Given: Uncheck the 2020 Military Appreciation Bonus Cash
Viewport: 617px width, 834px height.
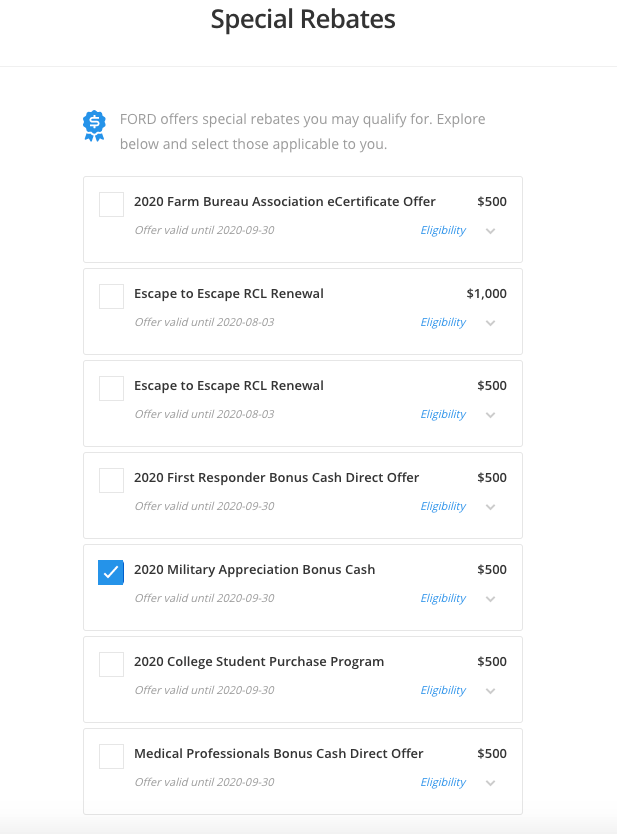Looking at the screenshot, I should click(x=111, y=572).
